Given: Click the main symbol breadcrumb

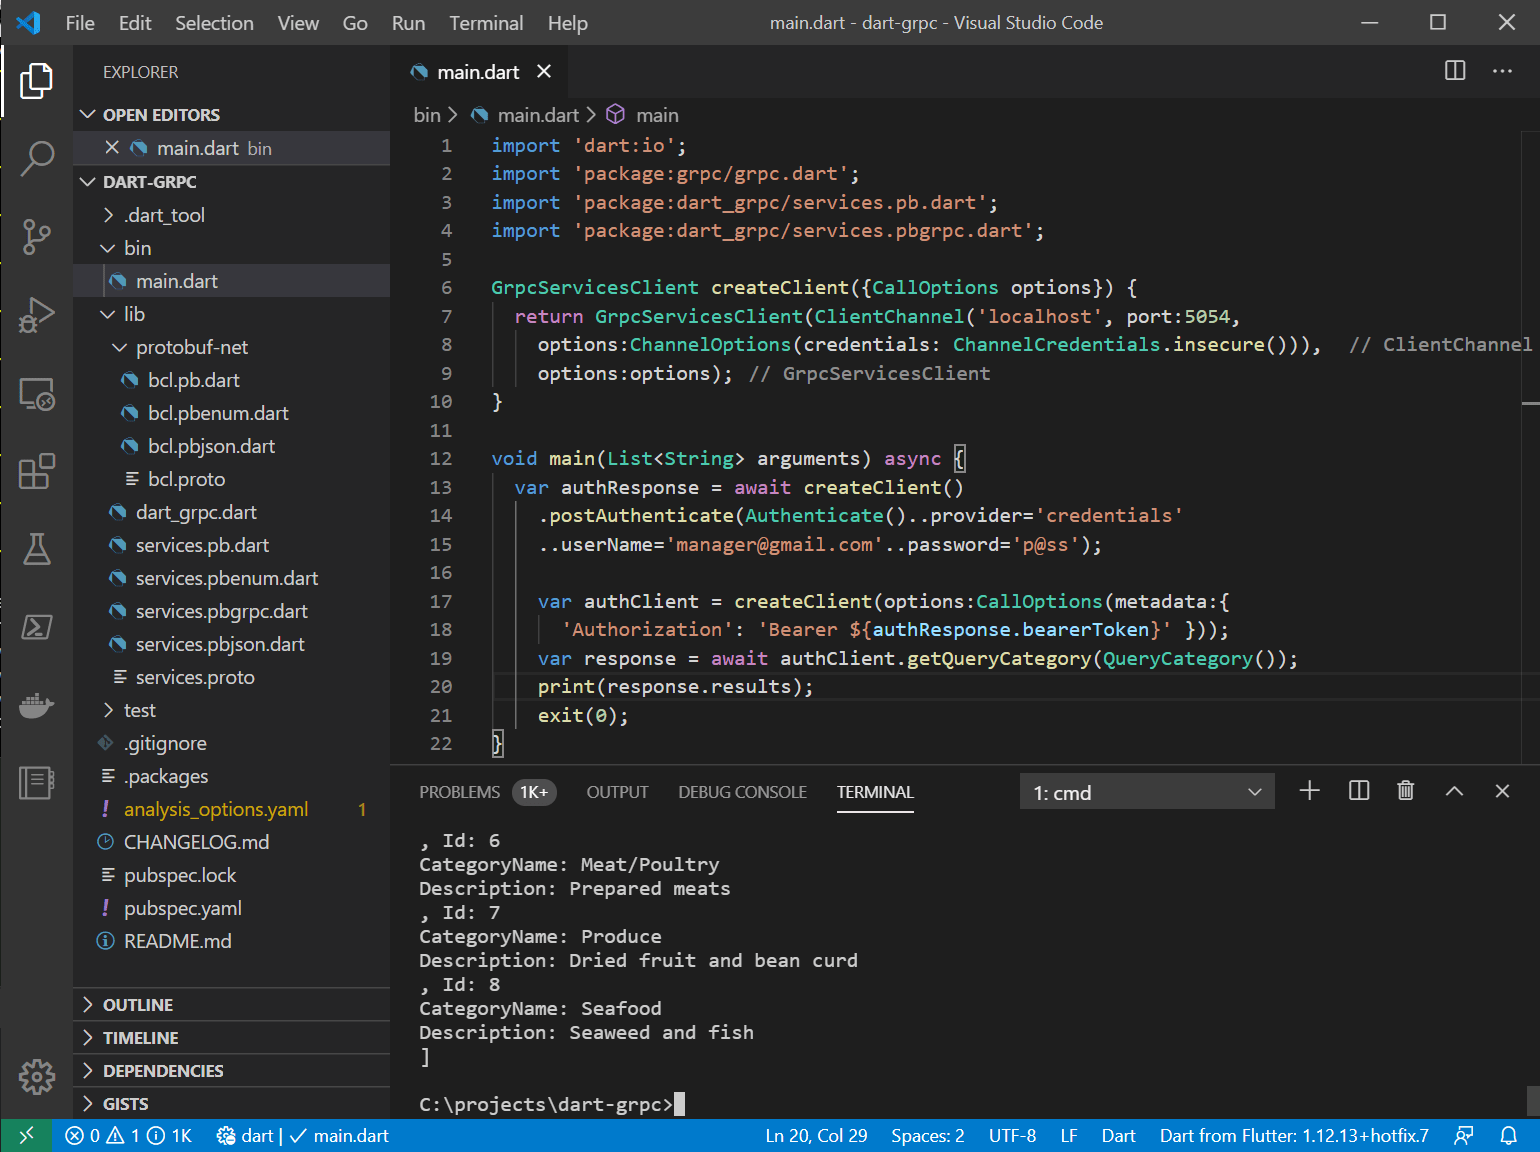Looking at the screenshot, I should tap(643, 115).
